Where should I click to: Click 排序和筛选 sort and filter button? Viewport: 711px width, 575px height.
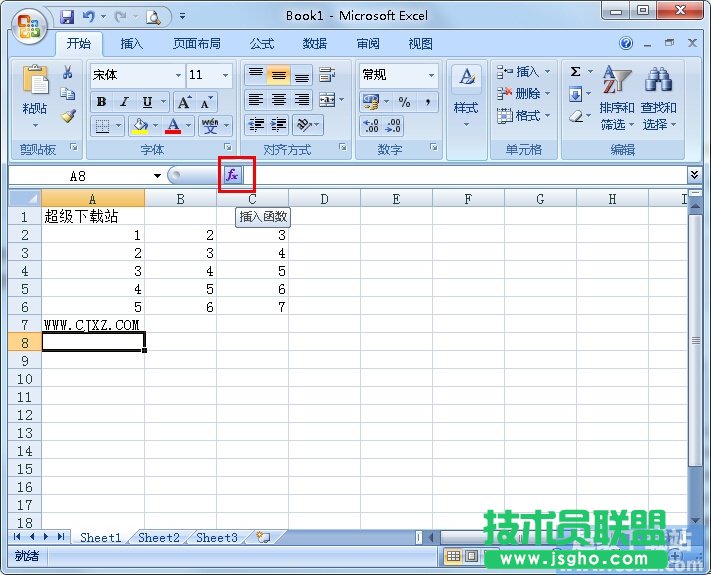pos(617,97)
